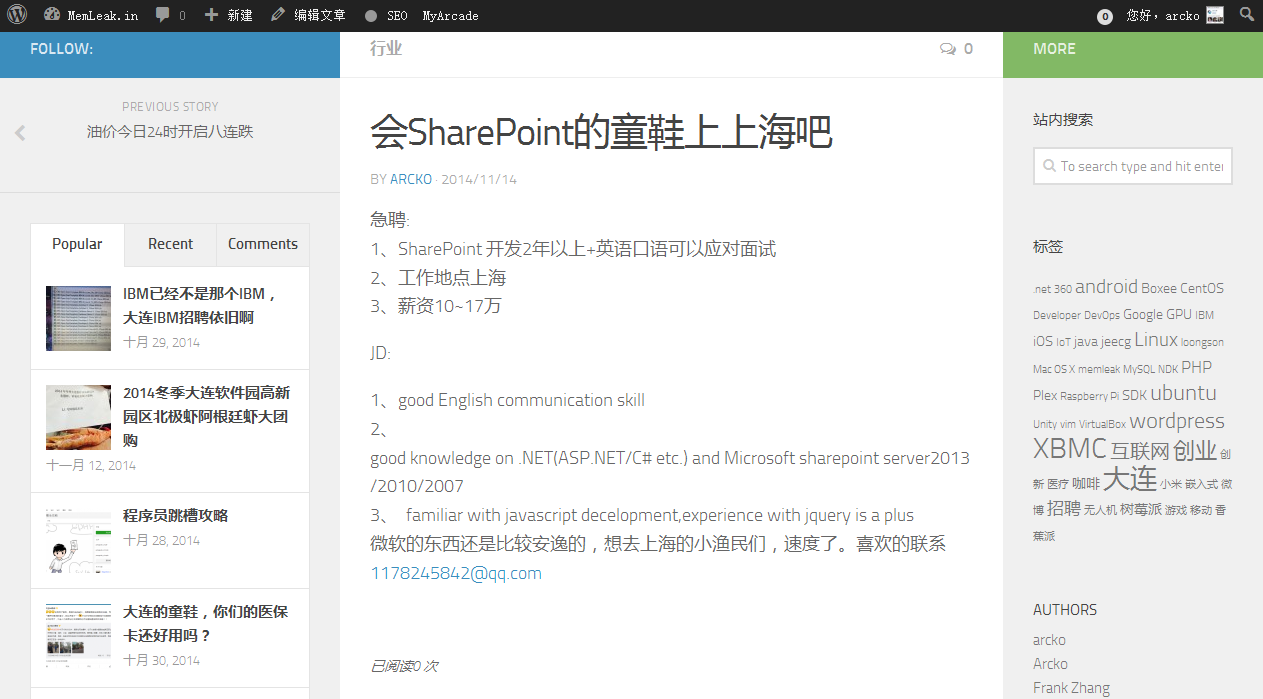This screenshot has width=1263, height=699.
Task: Open post 大连的童鞋，你们的医保卡还好用吗
Action: pos(205,623)
